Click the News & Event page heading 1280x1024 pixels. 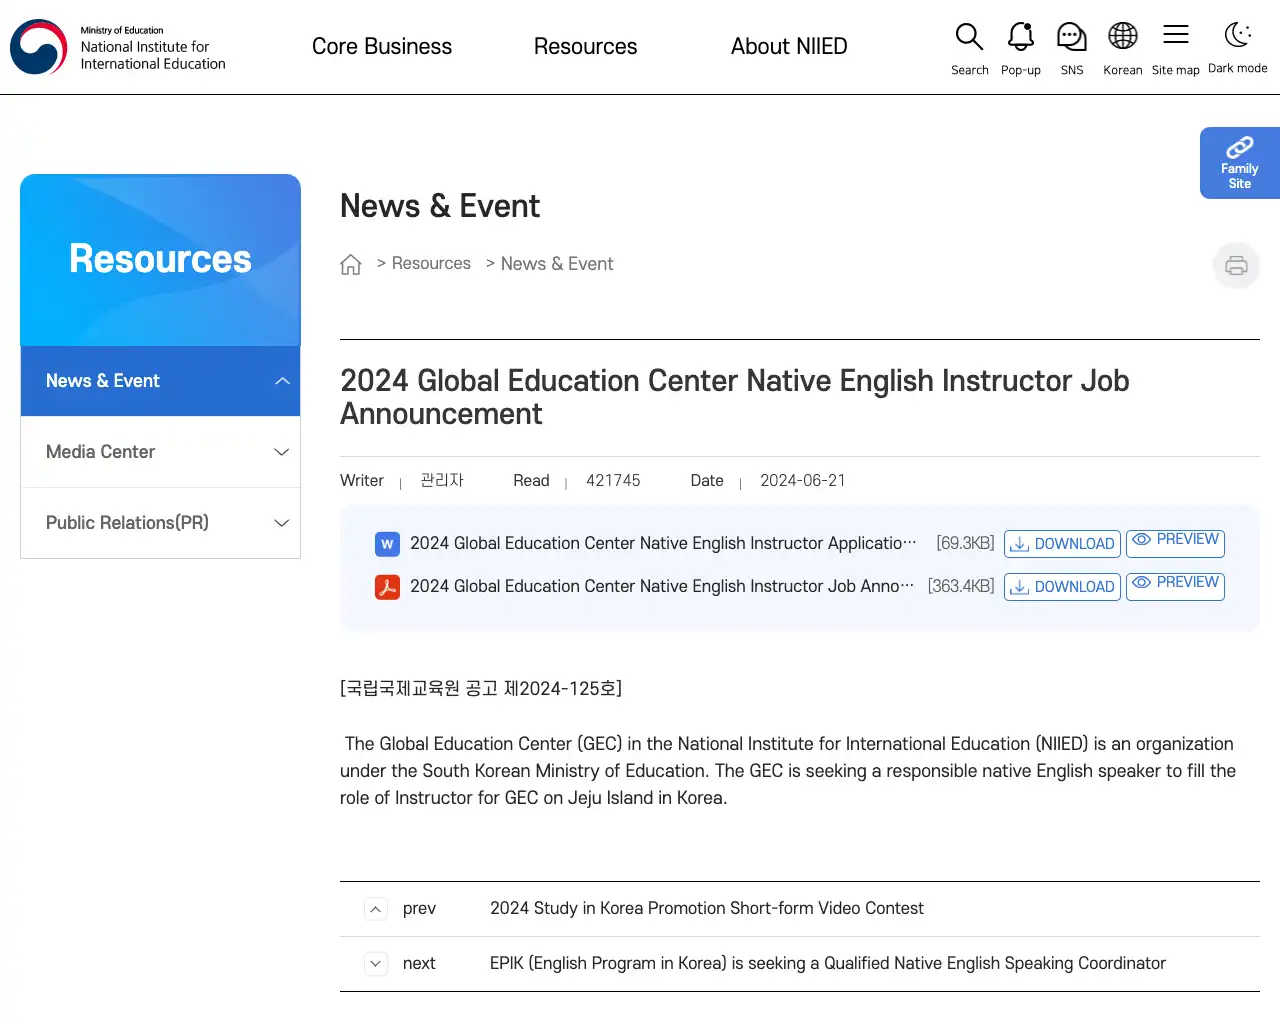[x=440, y=206]
